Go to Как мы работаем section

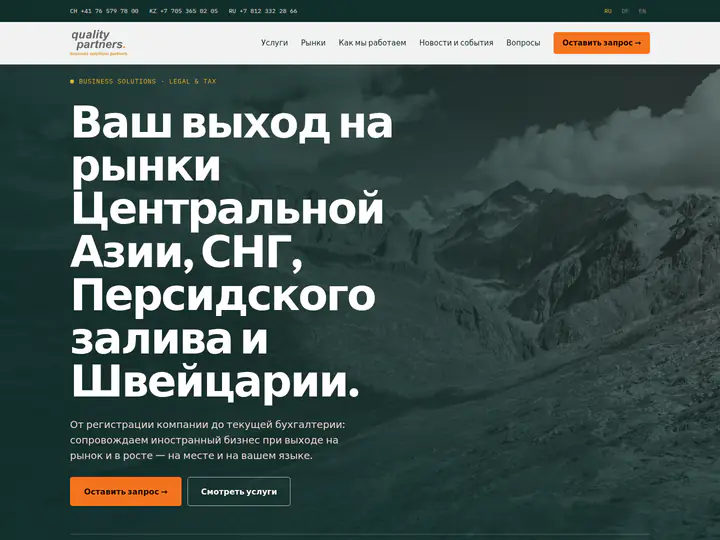click(372, 43)
